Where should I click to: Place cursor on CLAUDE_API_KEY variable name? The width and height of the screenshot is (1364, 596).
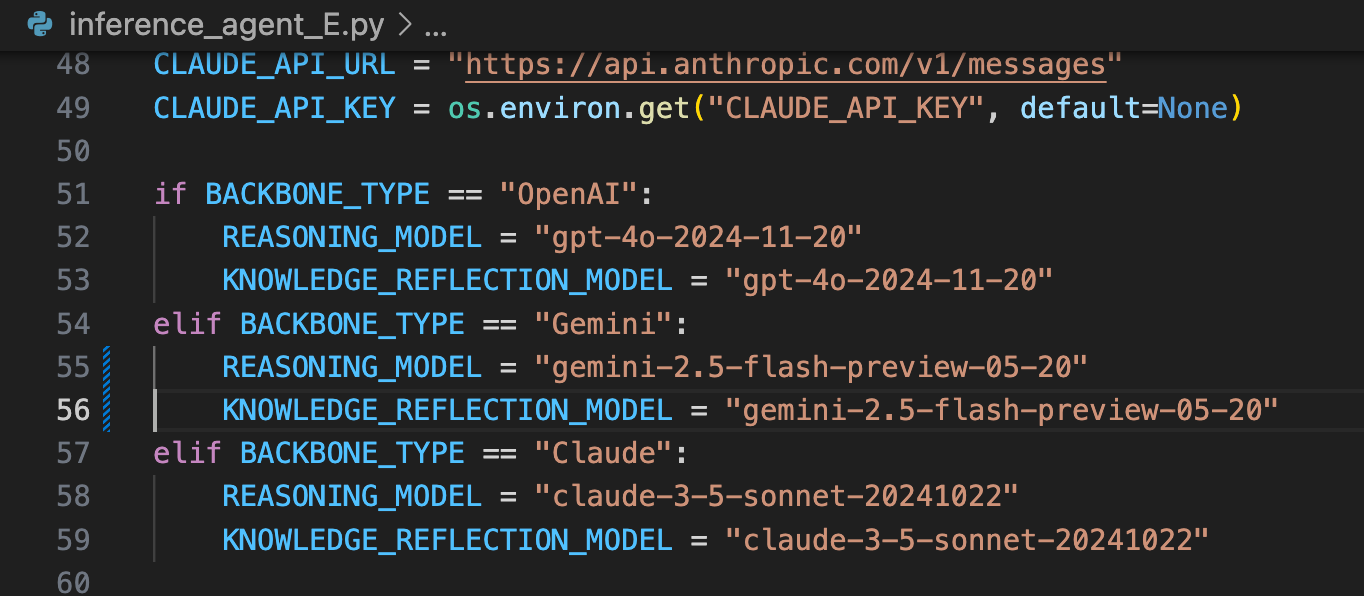(274, 108)
